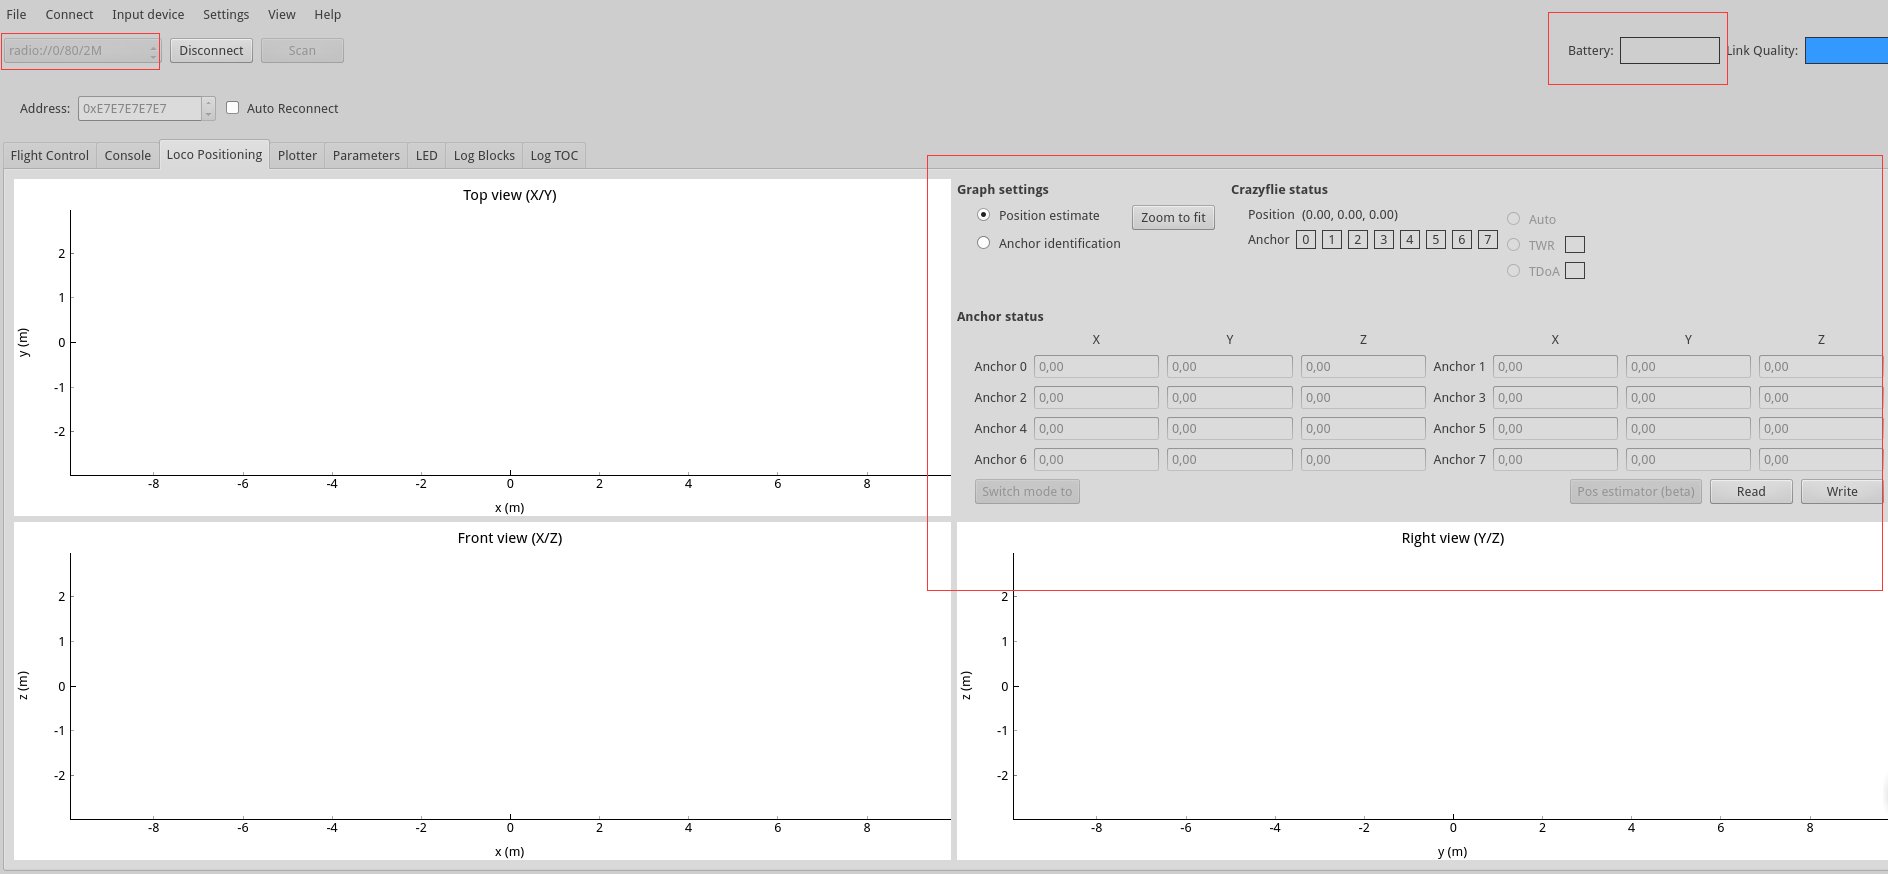The height and width of the screenshot is (874, 1888).
Task: Click Read to load anchor positions
Action: pos(1750,492)
